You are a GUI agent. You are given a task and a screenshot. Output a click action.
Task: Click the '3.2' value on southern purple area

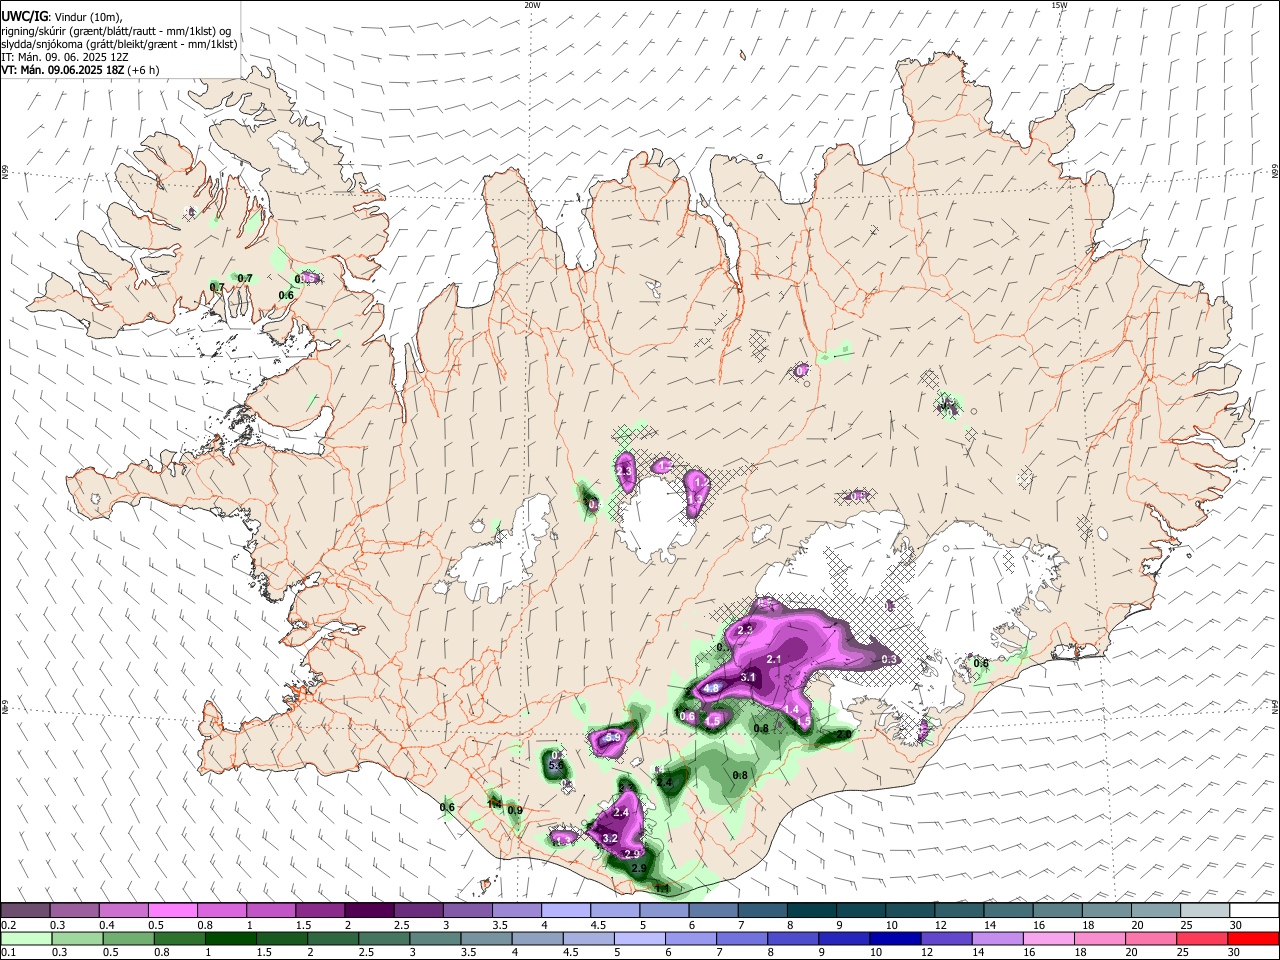click(610, 839)
